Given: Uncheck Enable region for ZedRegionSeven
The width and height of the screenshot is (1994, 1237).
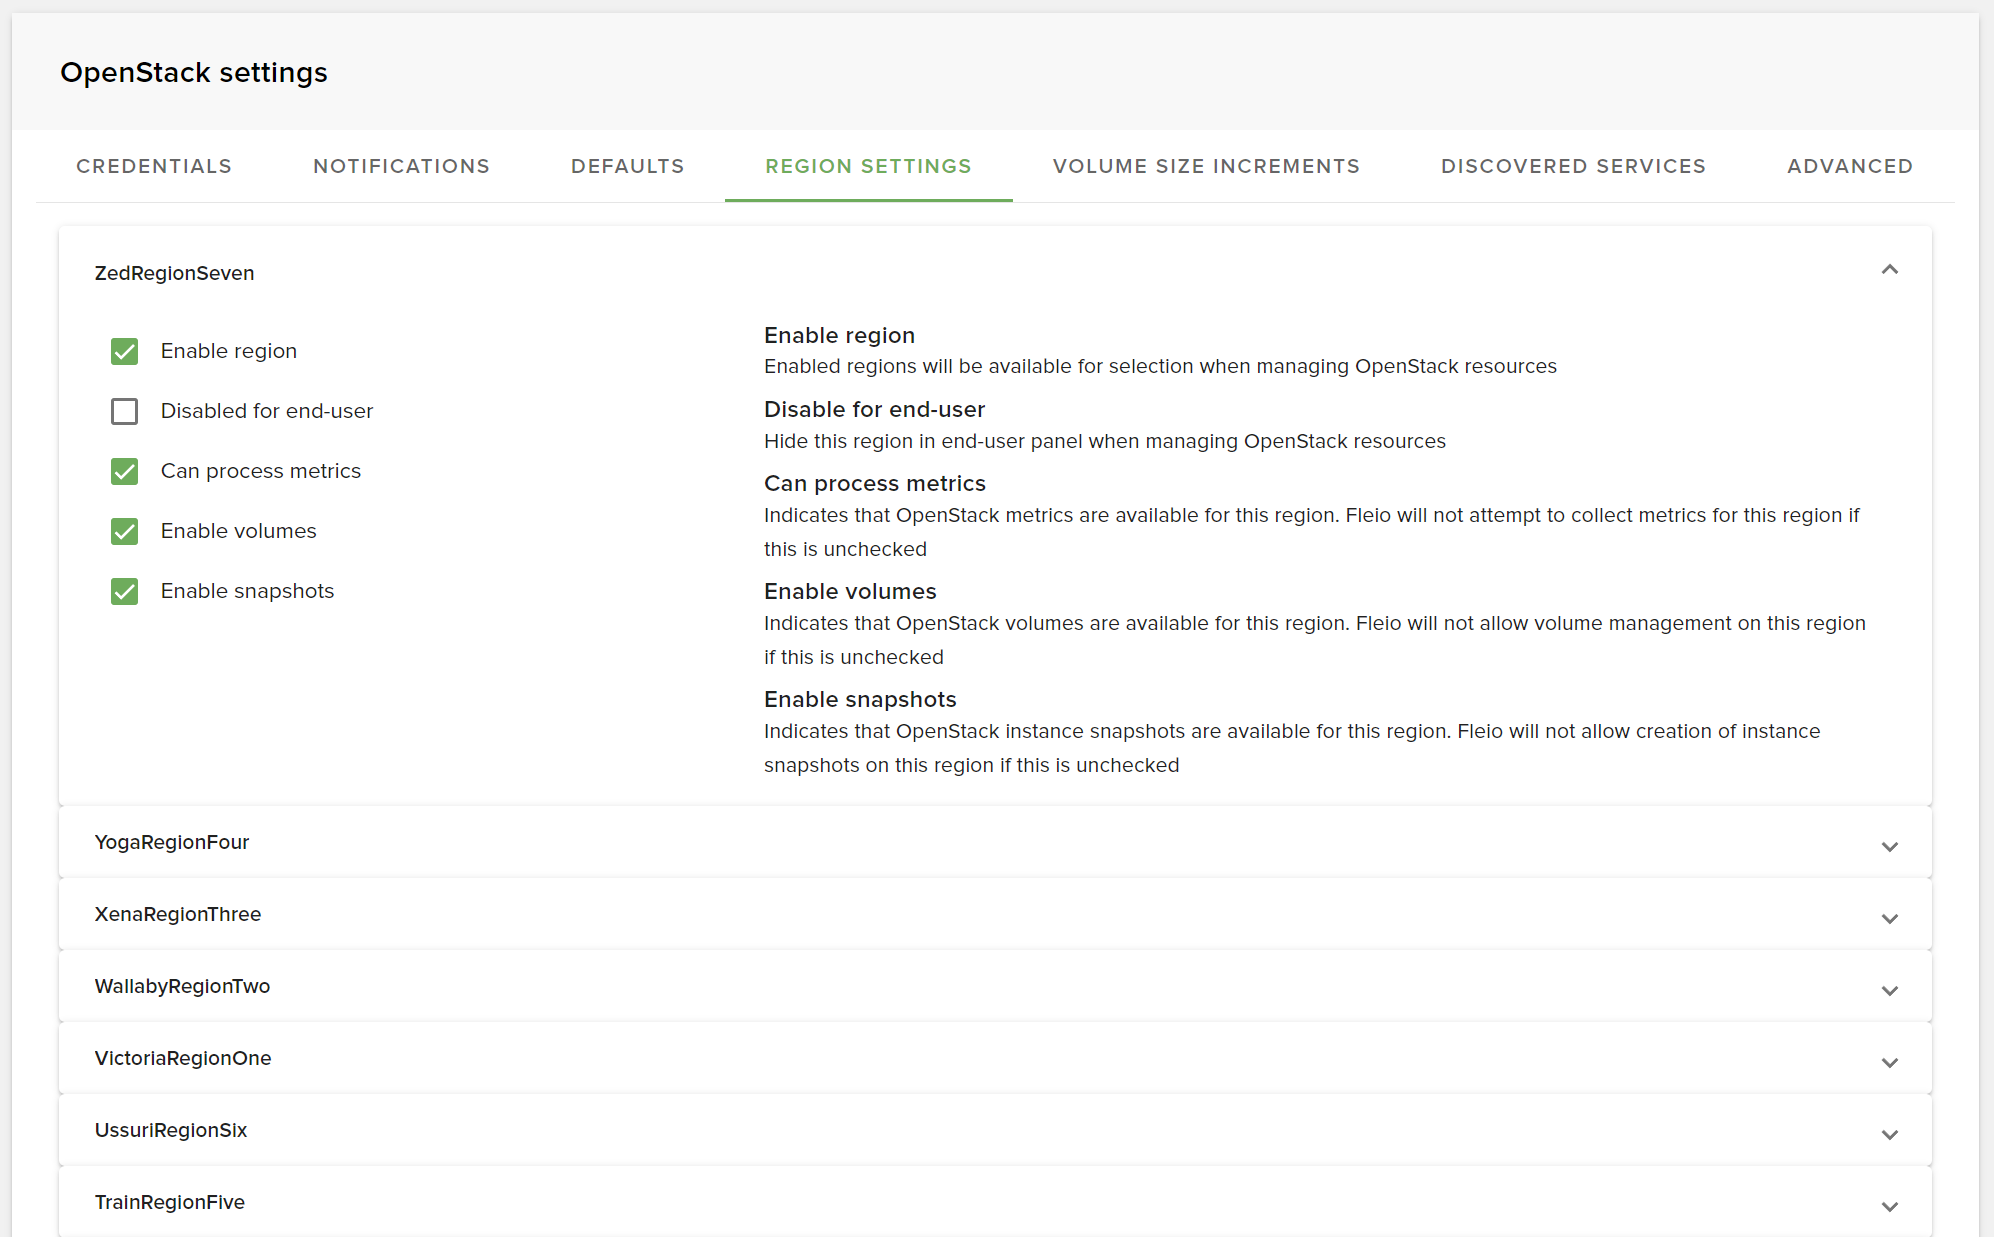Looking at the screenshot, I should (124, 351).
